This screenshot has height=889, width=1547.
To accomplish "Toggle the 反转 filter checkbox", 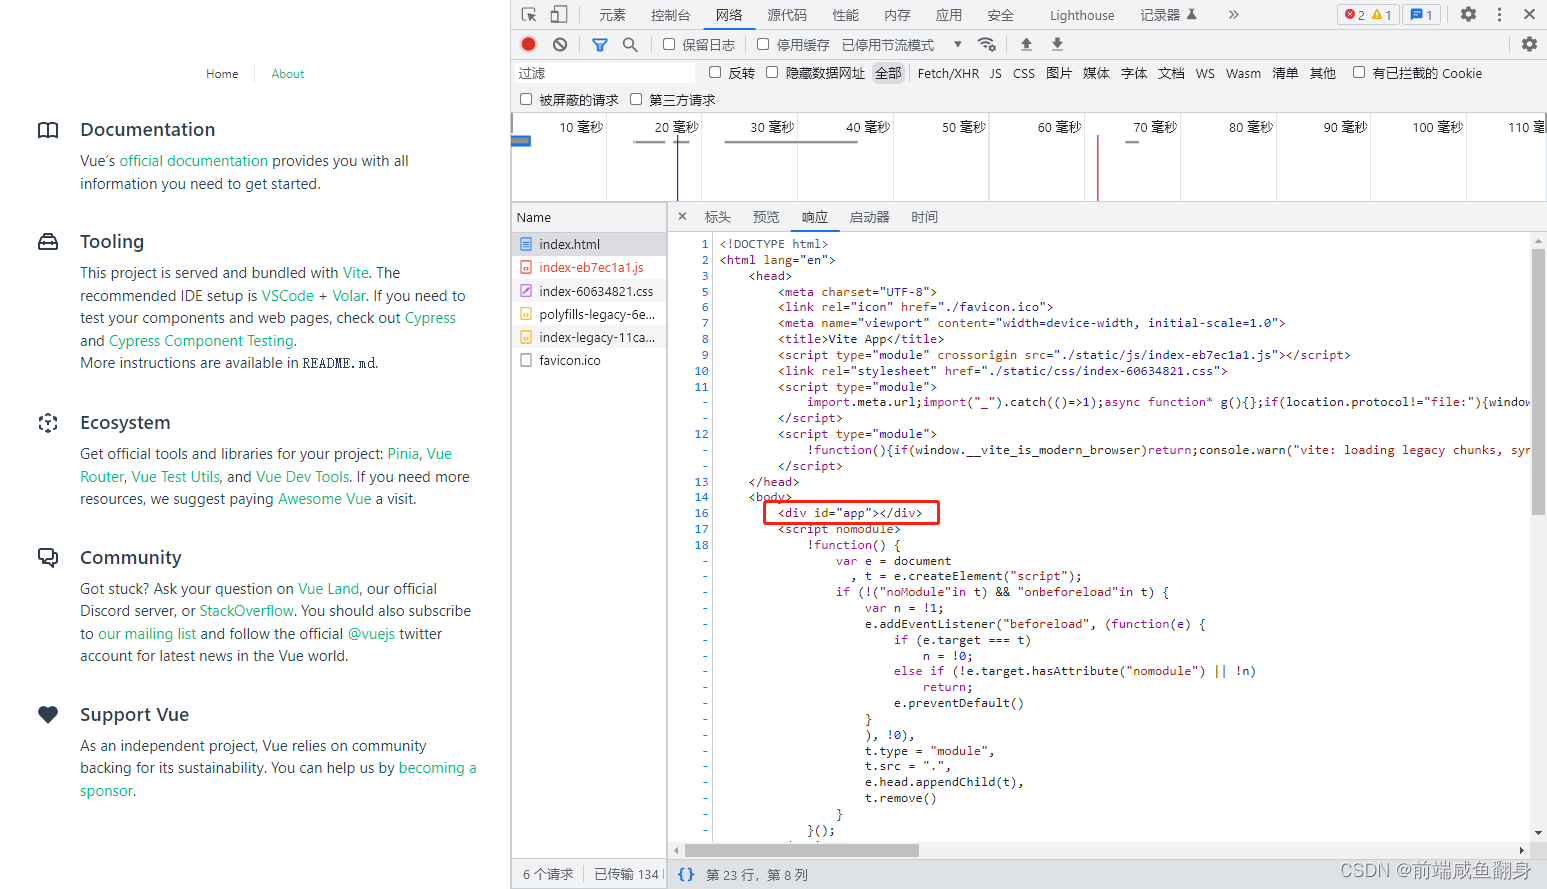I will coord(715,72).
